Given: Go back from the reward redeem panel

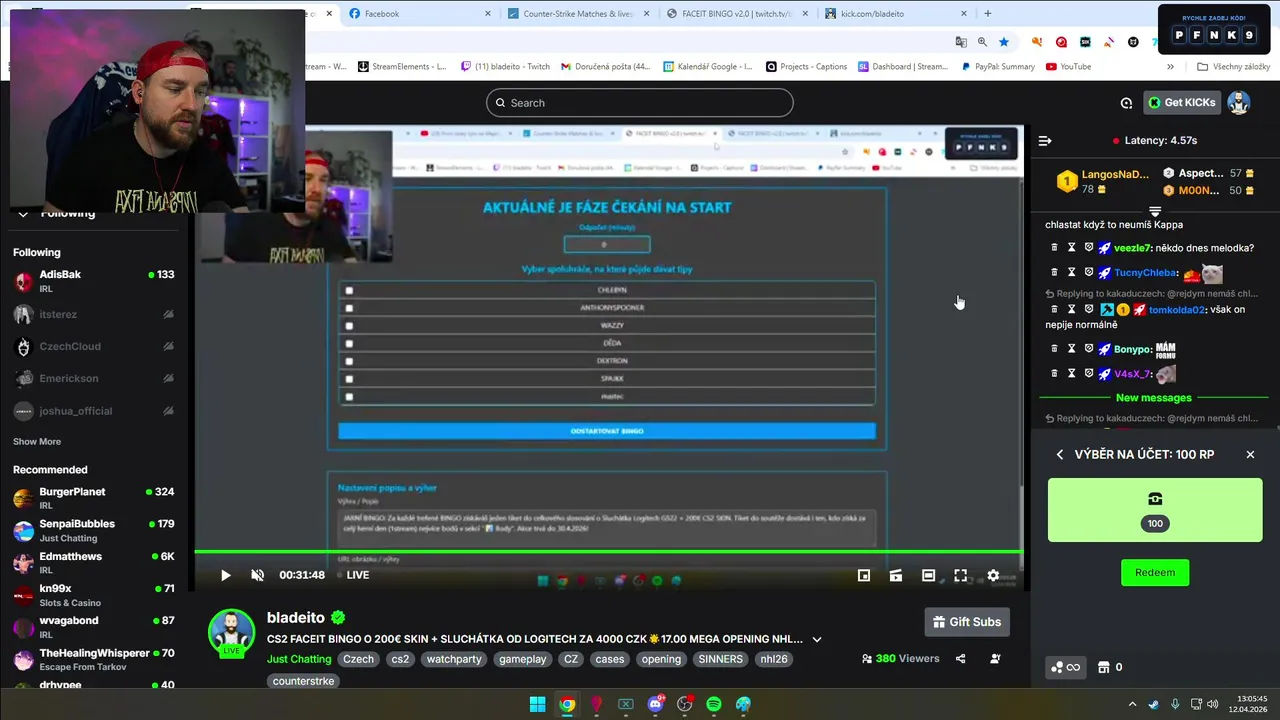Looking at the screenshot, I should click(x=1060, y=455).
